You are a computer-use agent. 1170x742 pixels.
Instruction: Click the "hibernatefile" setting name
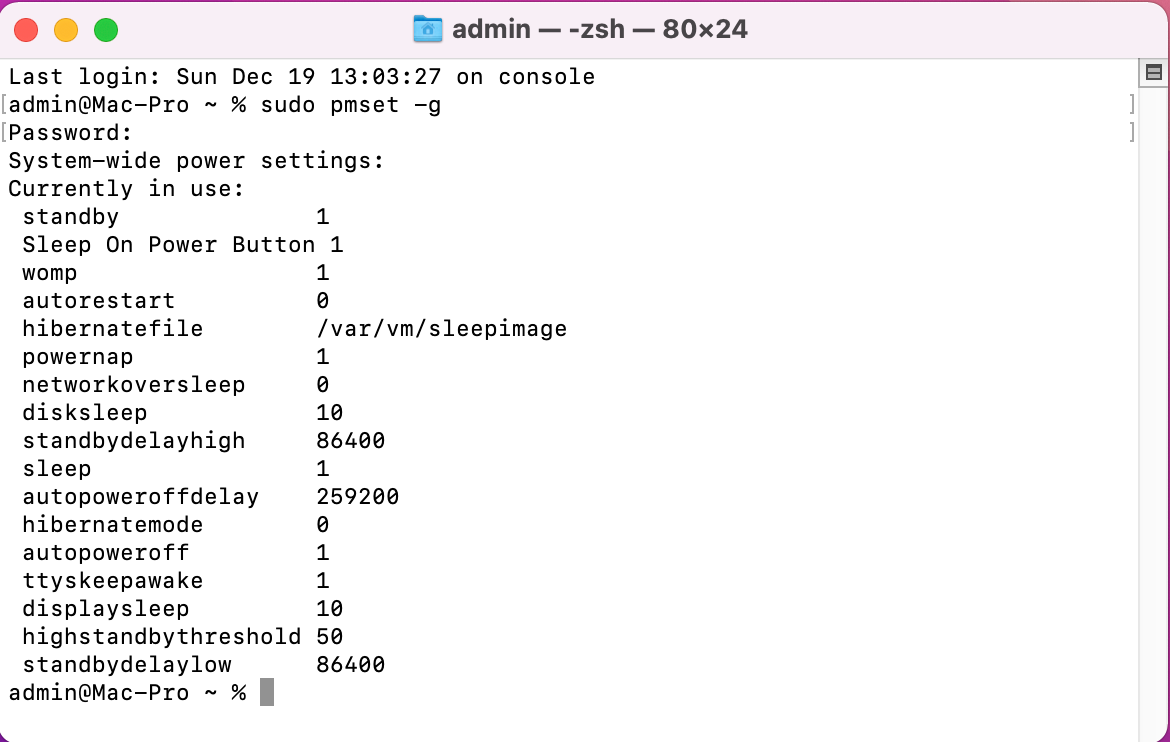point(112,329)
